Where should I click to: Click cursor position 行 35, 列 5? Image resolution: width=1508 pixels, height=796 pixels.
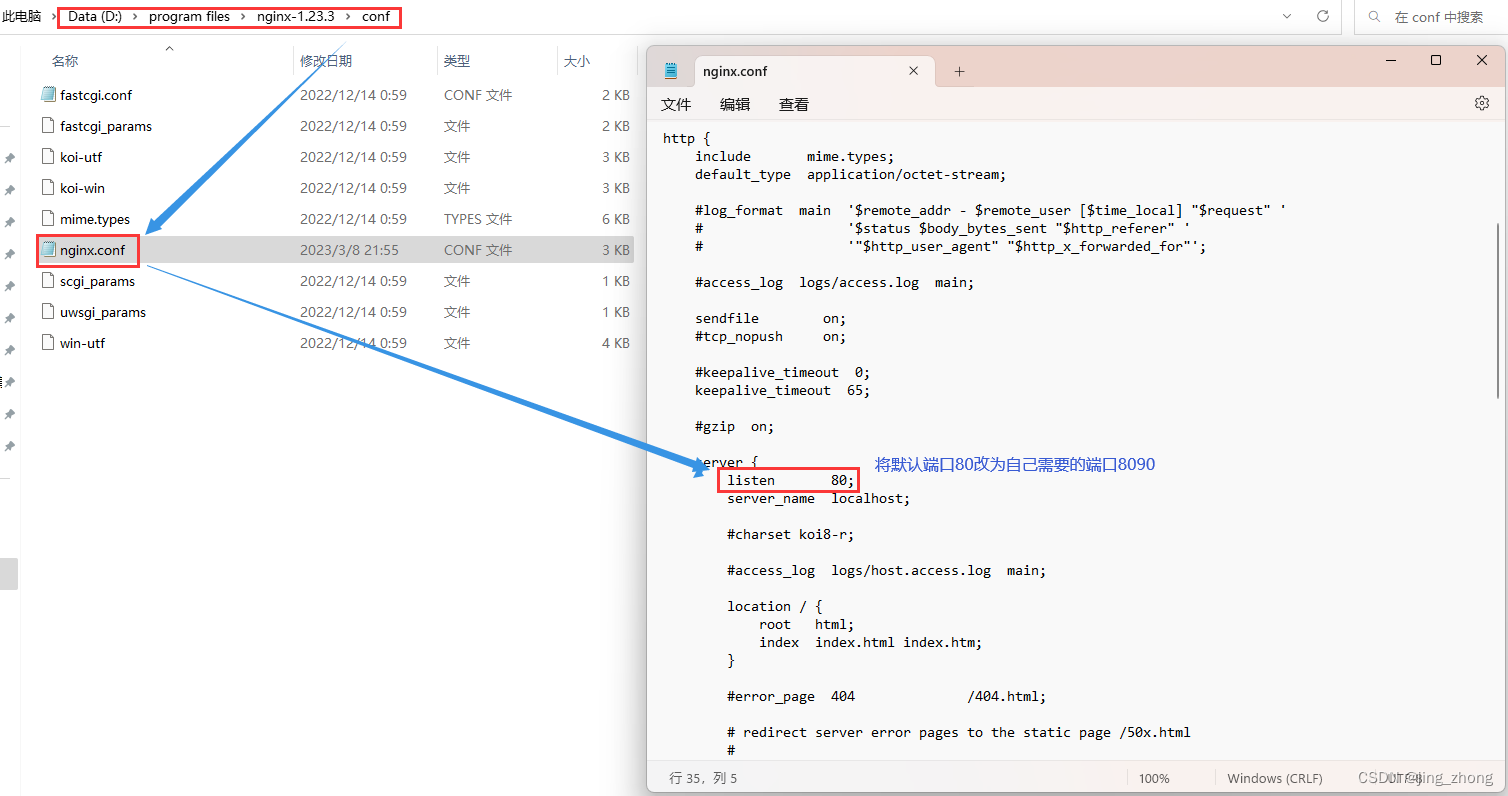[x=703, y=778]
